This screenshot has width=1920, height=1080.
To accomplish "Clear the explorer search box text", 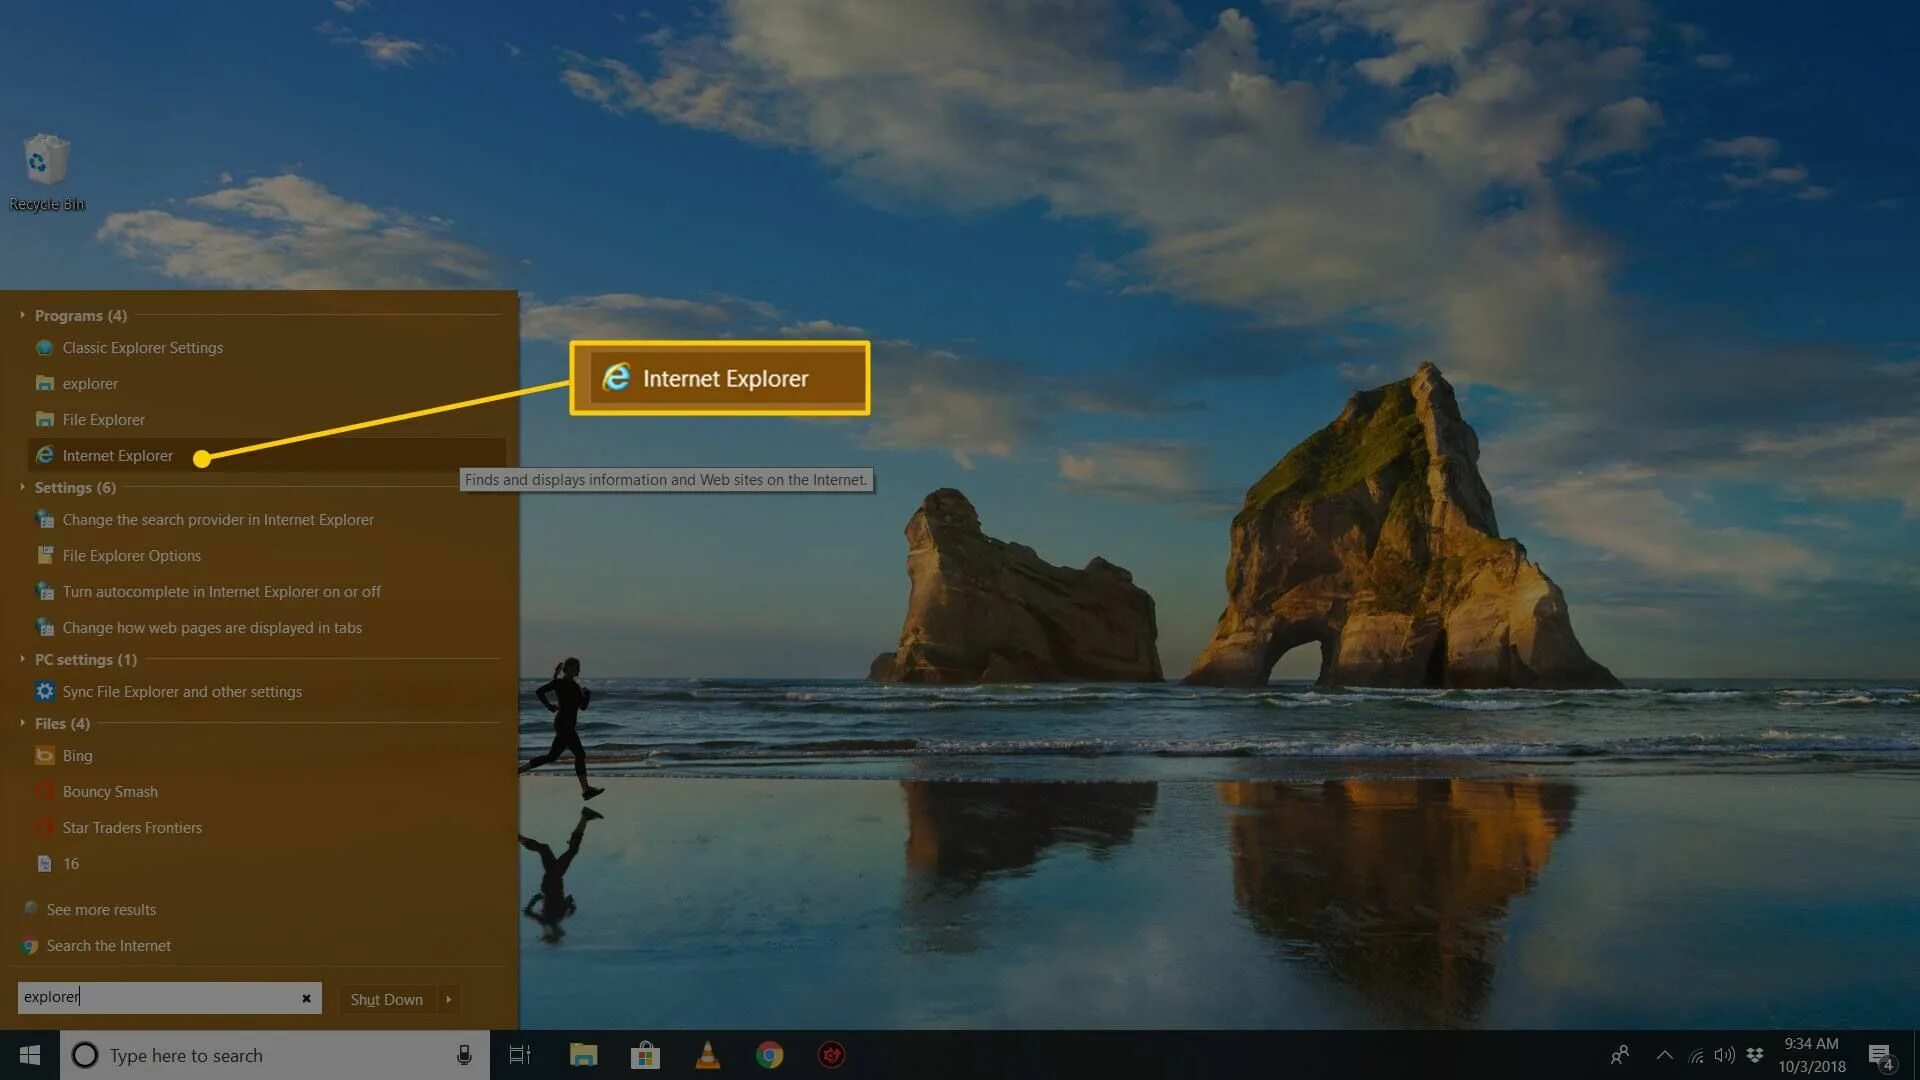I will [x=306, y=998].
